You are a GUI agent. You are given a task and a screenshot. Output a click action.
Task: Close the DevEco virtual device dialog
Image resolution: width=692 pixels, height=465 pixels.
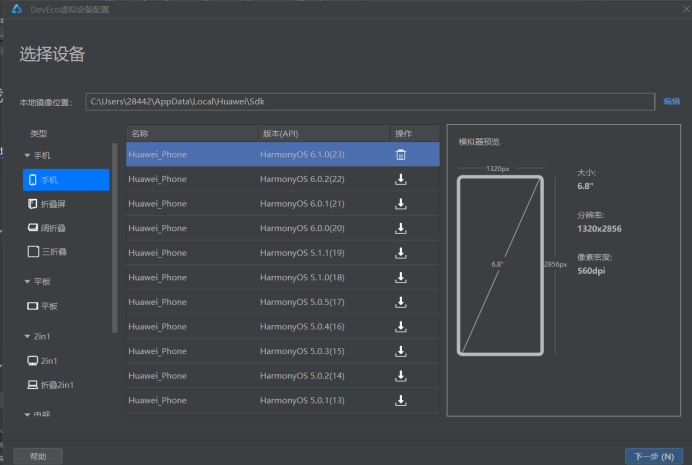(x=687, y=8)
